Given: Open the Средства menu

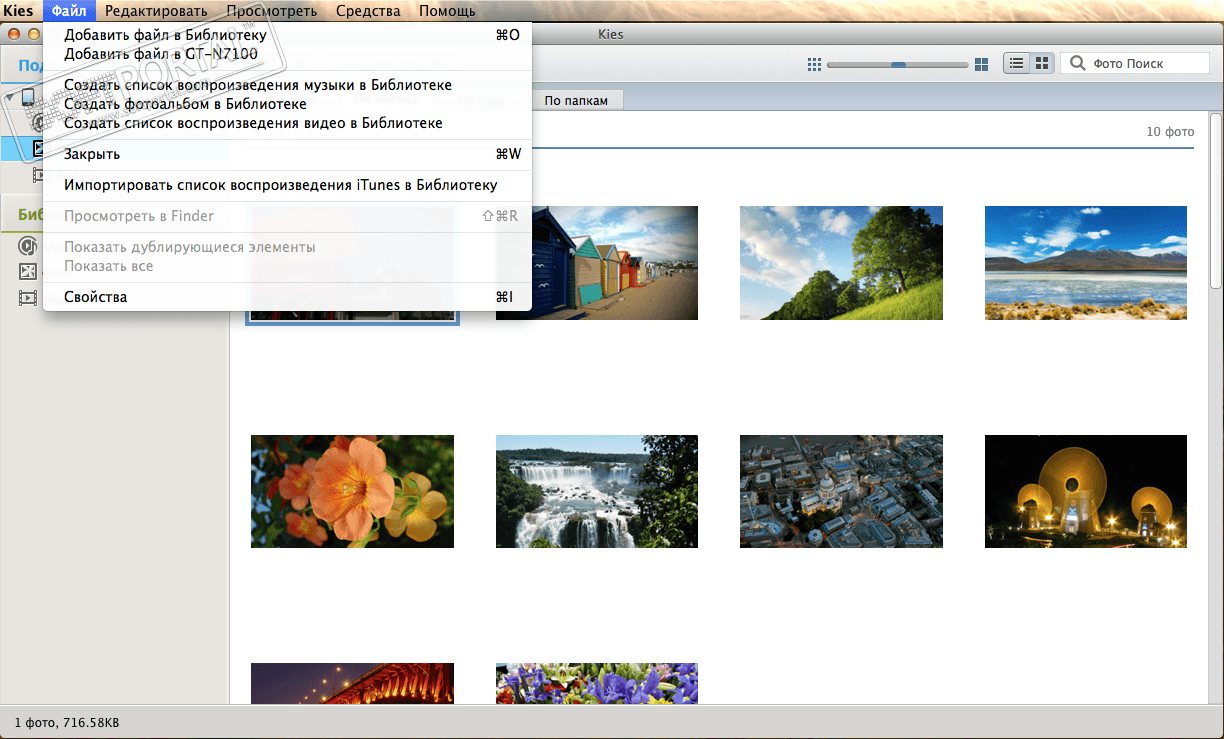Looking at the screenshot, I should (x=368, y=11).
